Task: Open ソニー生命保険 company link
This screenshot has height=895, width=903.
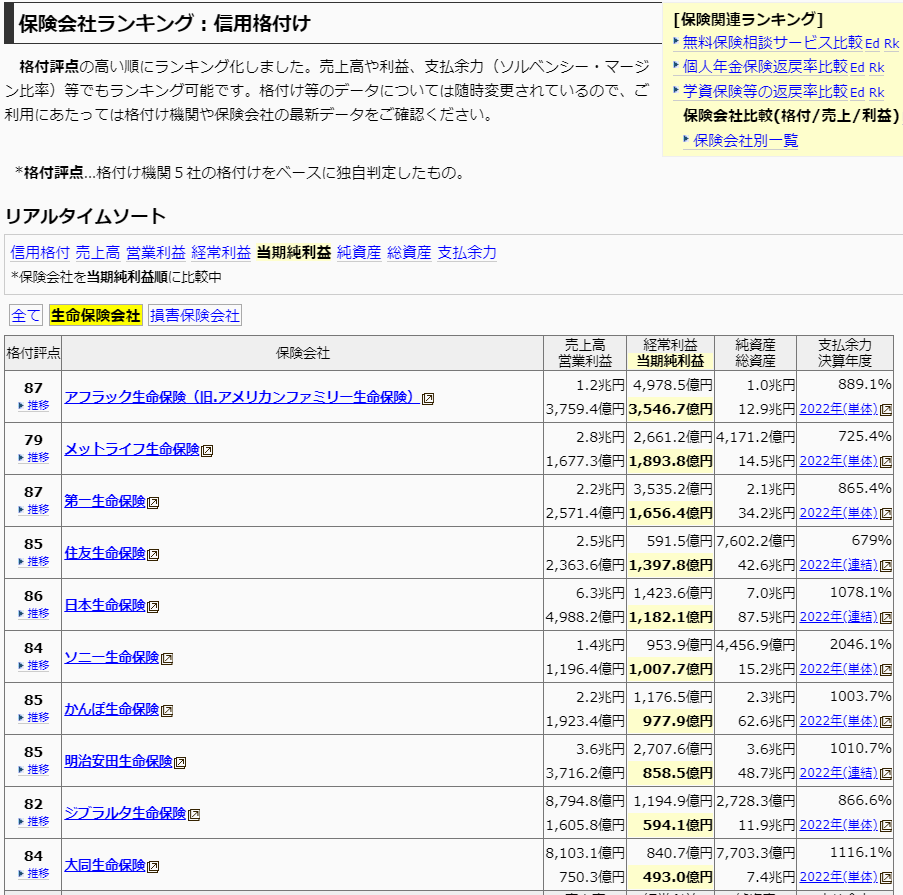Action: 111,657
